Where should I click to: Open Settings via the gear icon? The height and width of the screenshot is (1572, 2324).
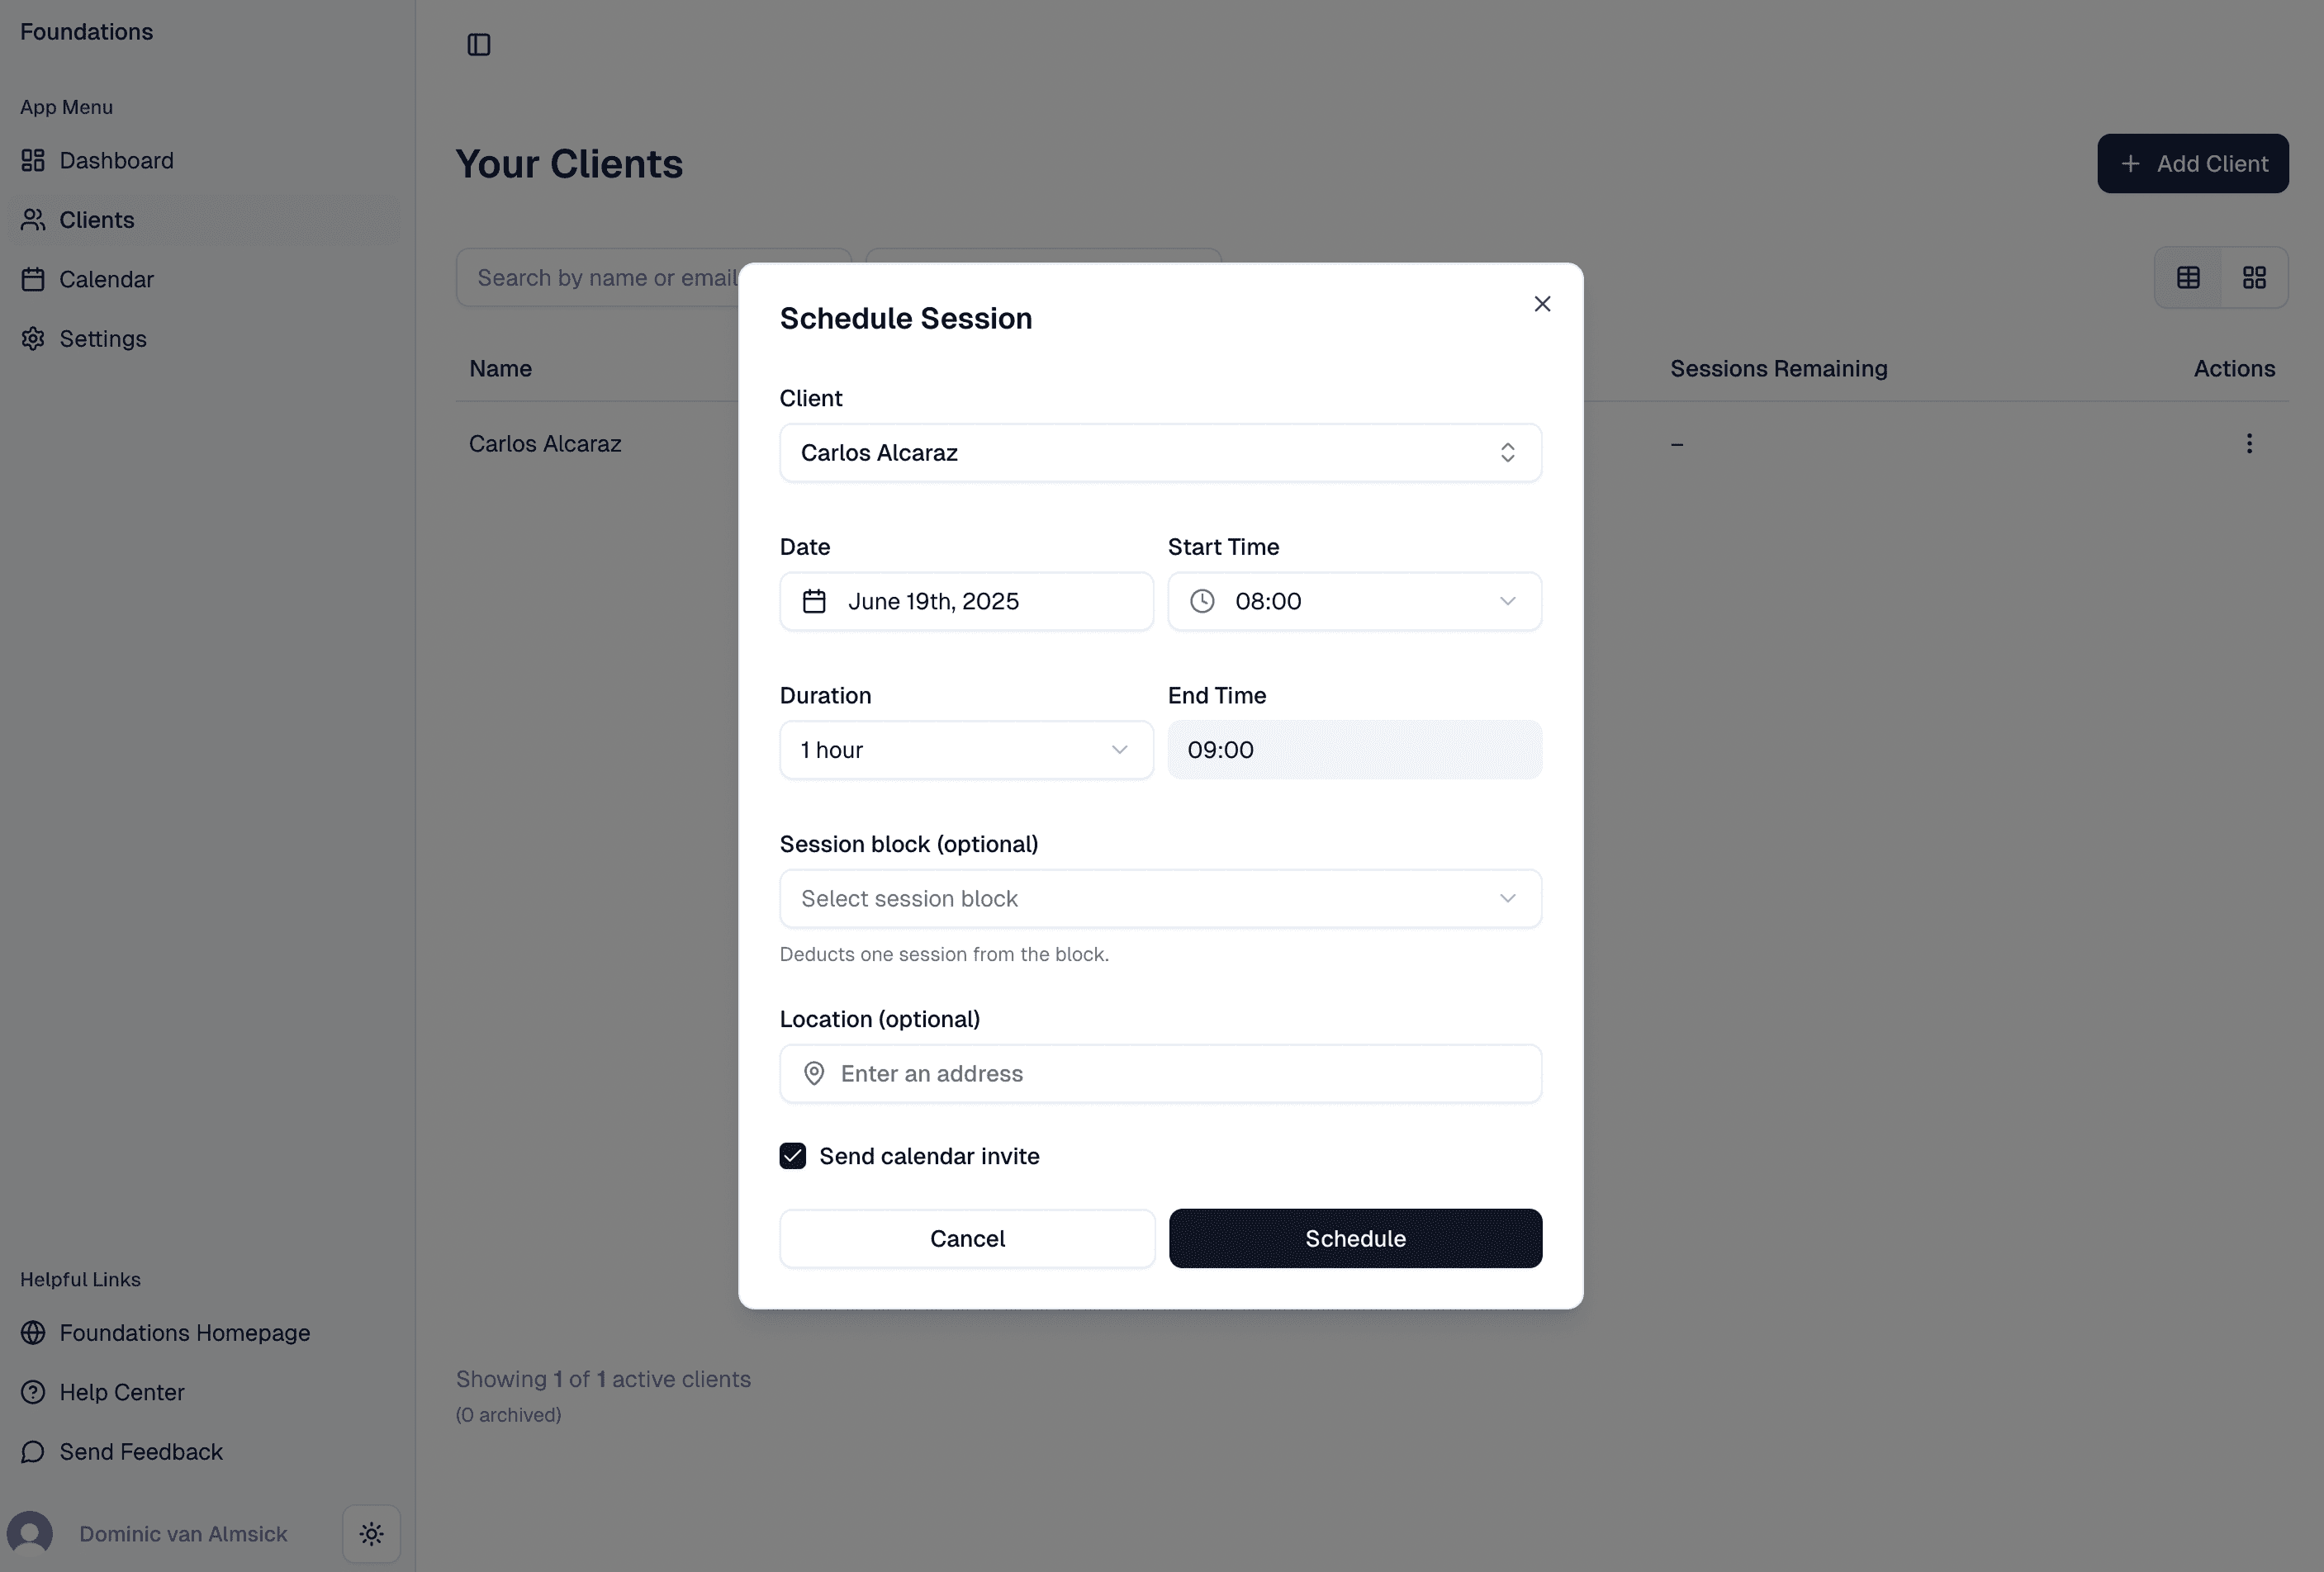34,339
